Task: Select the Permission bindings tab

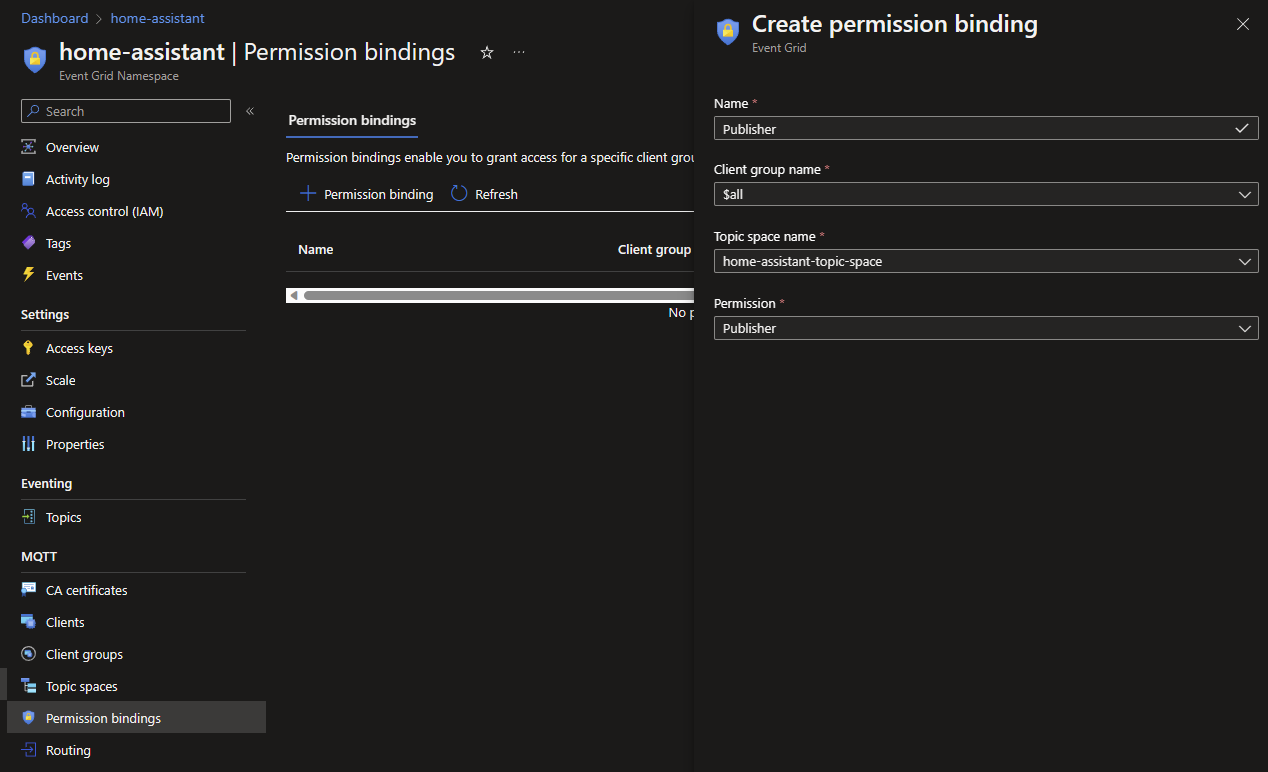Action: [352, 120]
